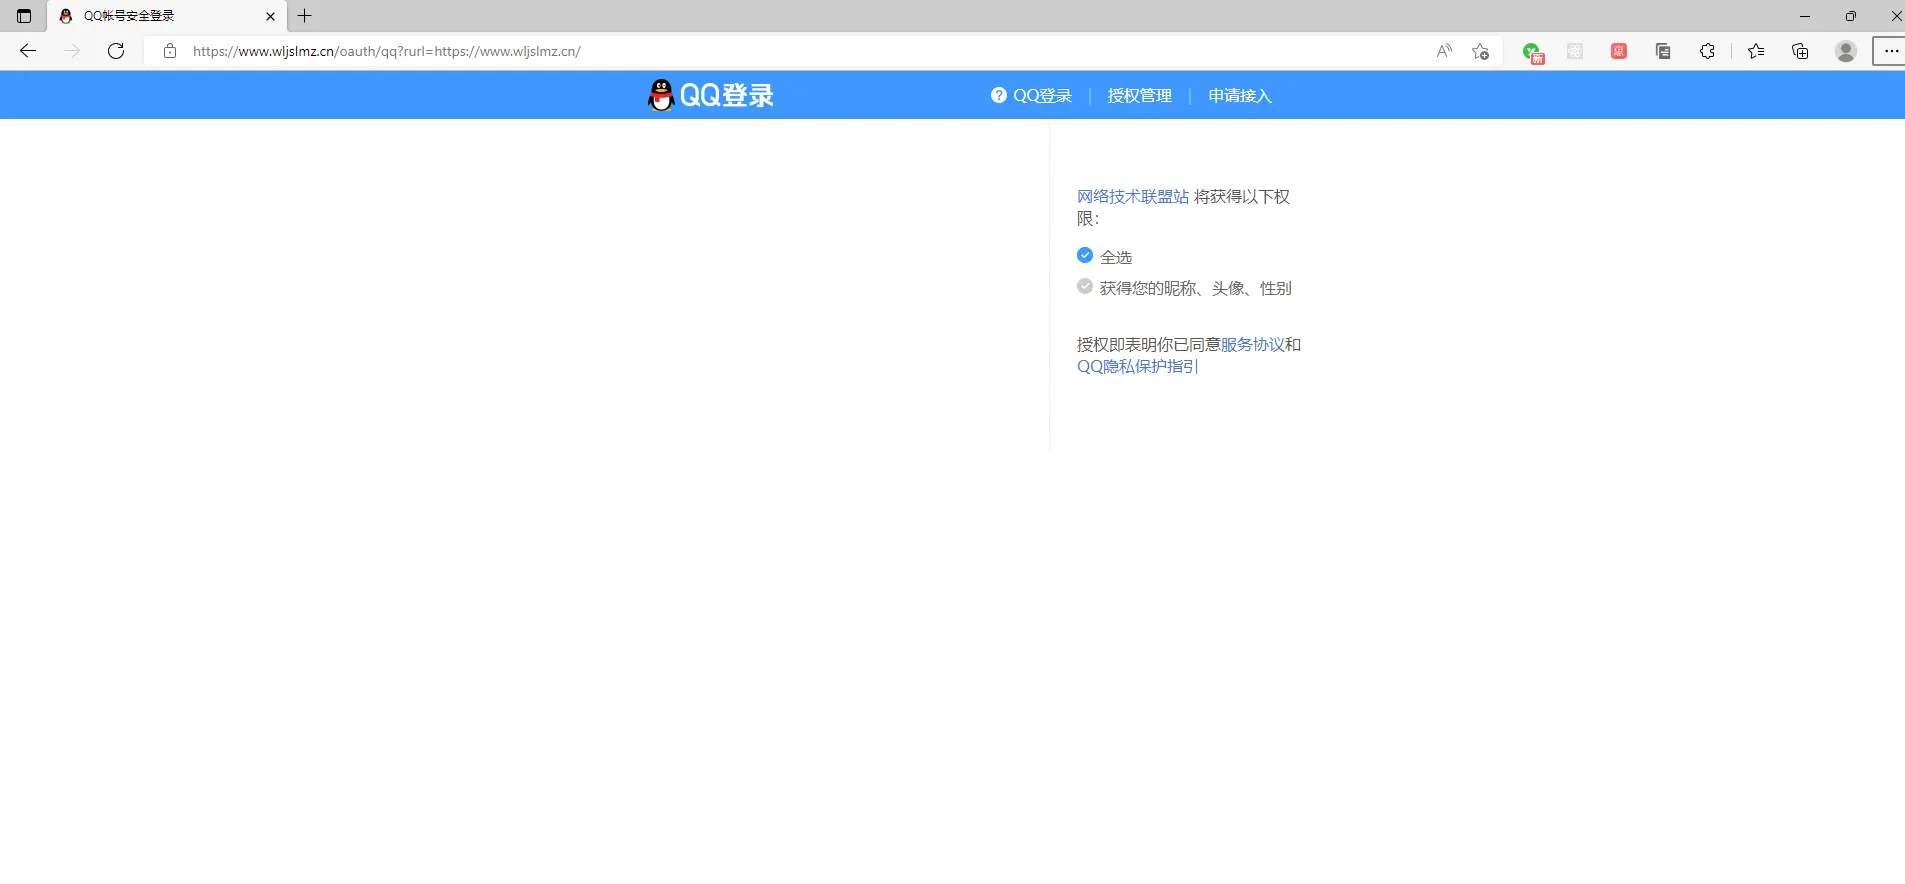The height and width of the screenshot is (884, 1905).
Task: Add this page to favorites
Action: point(1481,51)
